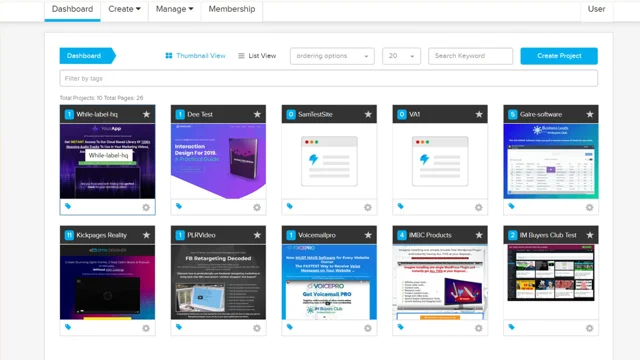Open the 20 per page dropdown
640x360 pixels.
point(401,56)
